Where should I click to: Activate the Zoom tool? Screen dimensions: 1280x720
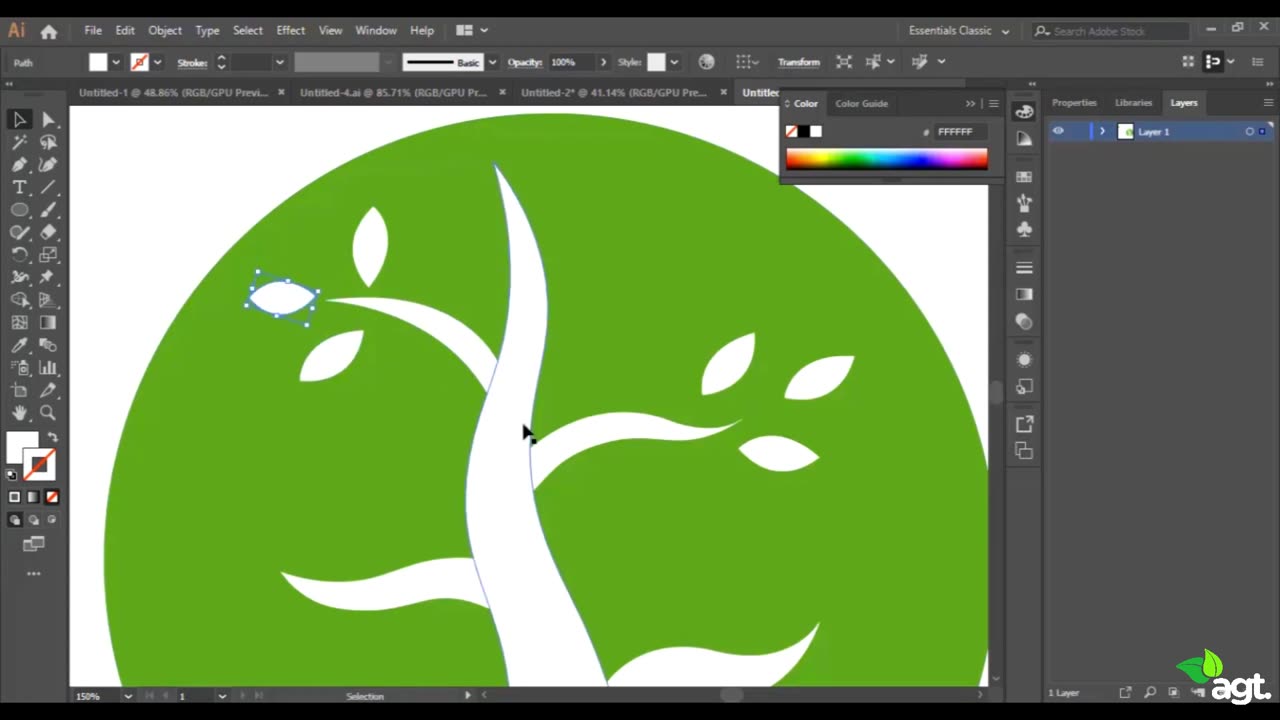coord(48,412)
